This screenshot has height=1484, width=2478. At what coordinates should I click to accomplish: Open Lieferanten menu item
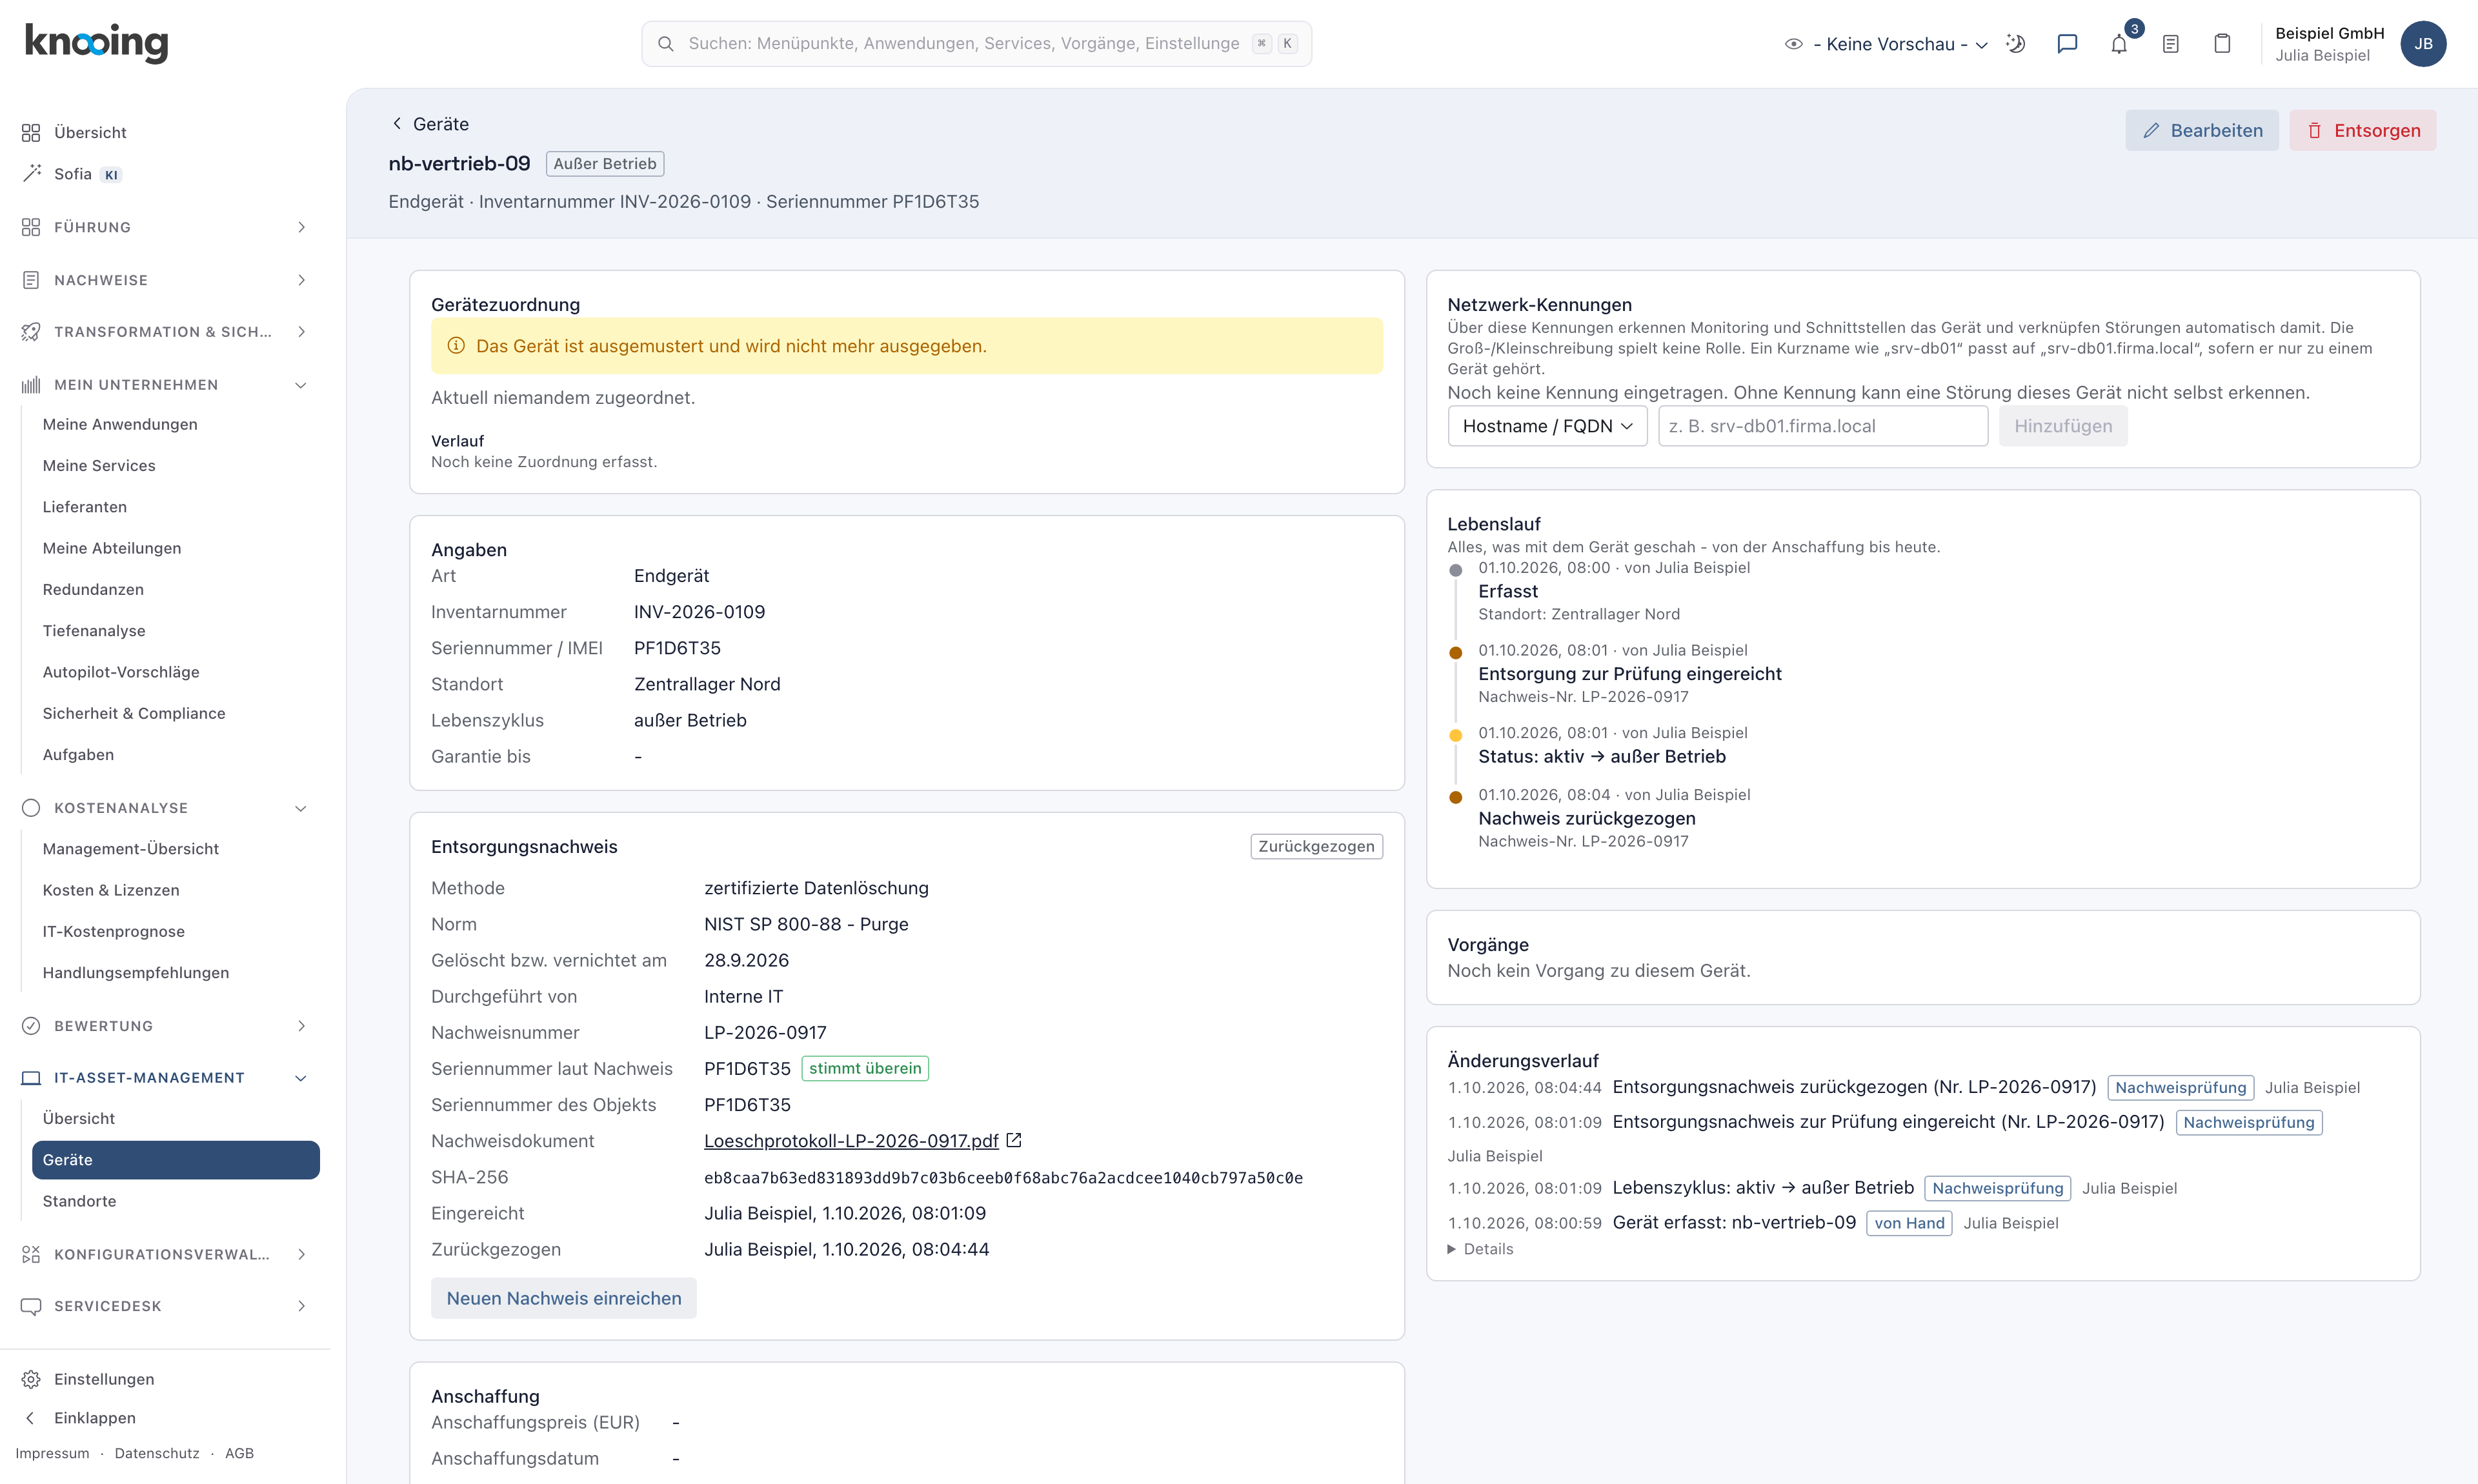coord(85,507)
